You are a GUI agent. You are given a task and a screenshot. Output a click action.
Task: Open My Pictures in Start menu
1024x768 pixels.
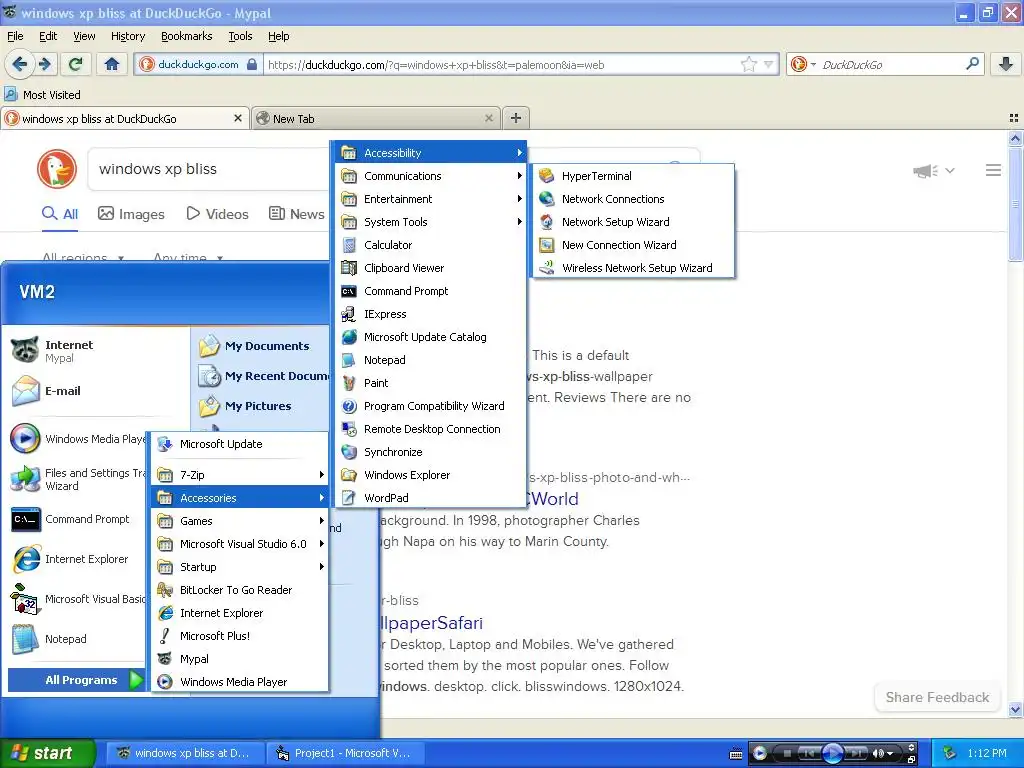pos(261,406)
